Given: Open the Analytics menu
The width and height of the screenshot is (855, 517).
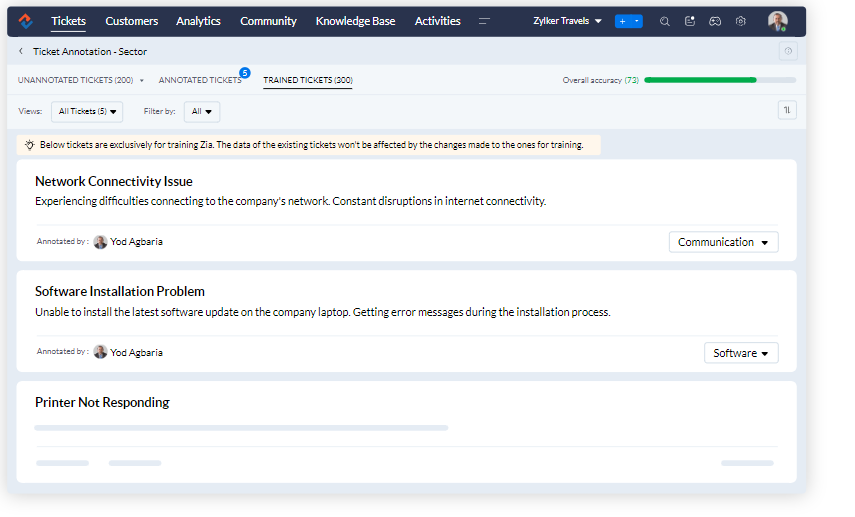Looking at the screenshot, I should click(198, 21).
